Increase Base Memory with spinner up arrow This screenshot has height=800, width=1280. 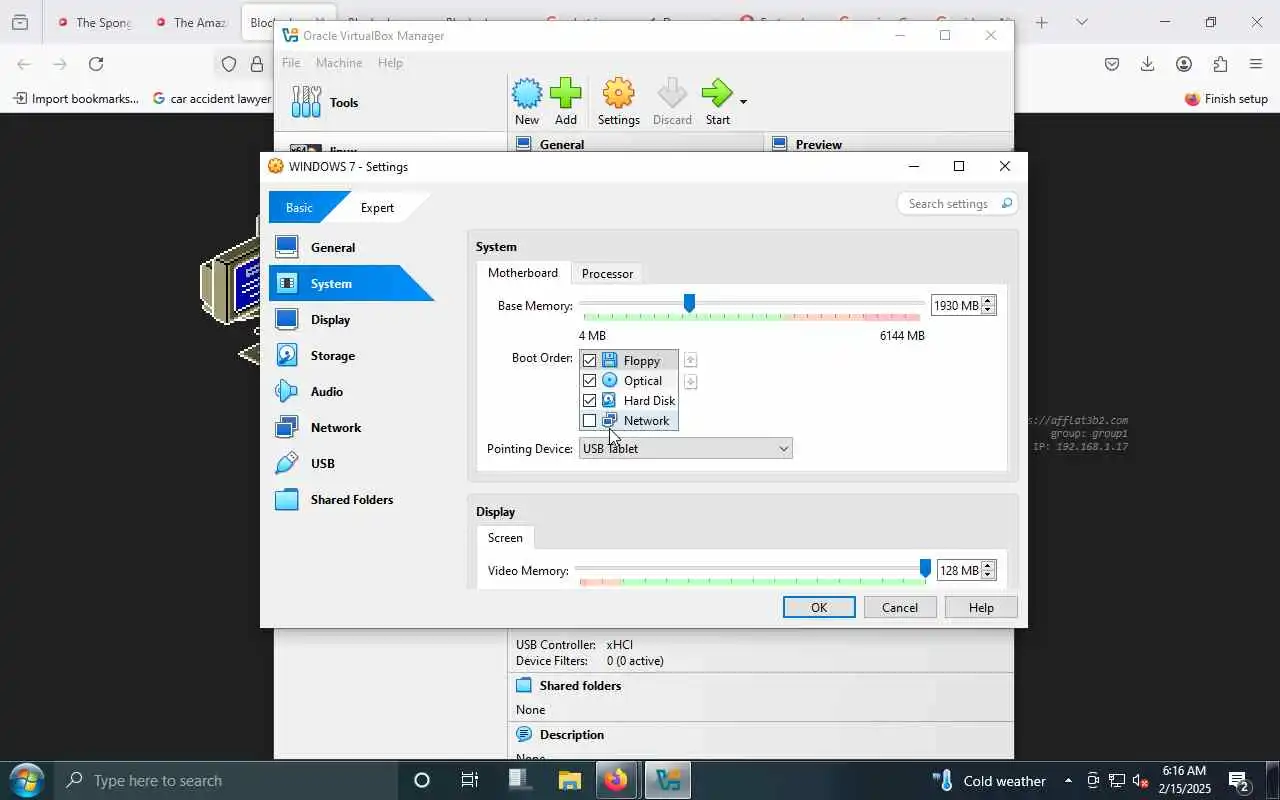pos(988,300)
